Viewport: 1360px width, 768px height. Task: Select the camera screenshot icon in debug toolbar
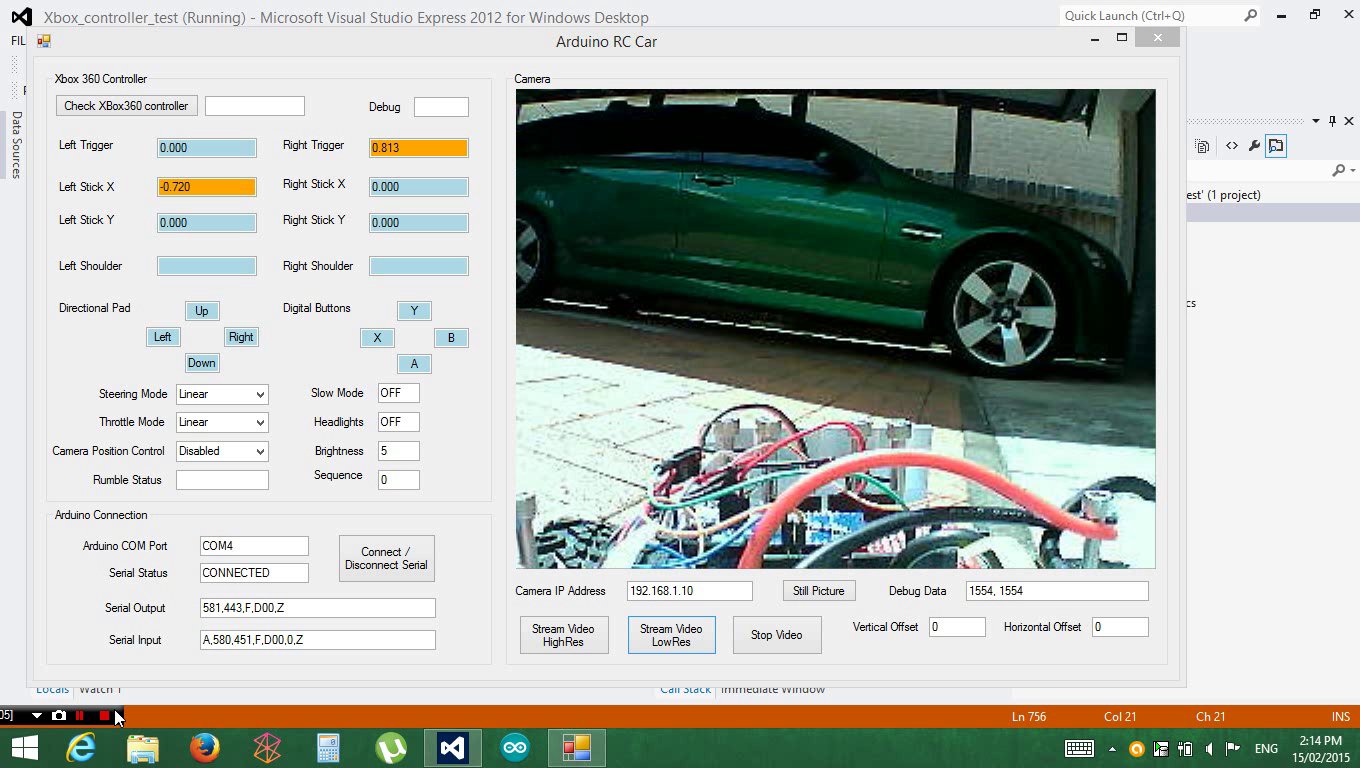coord(59,716)
